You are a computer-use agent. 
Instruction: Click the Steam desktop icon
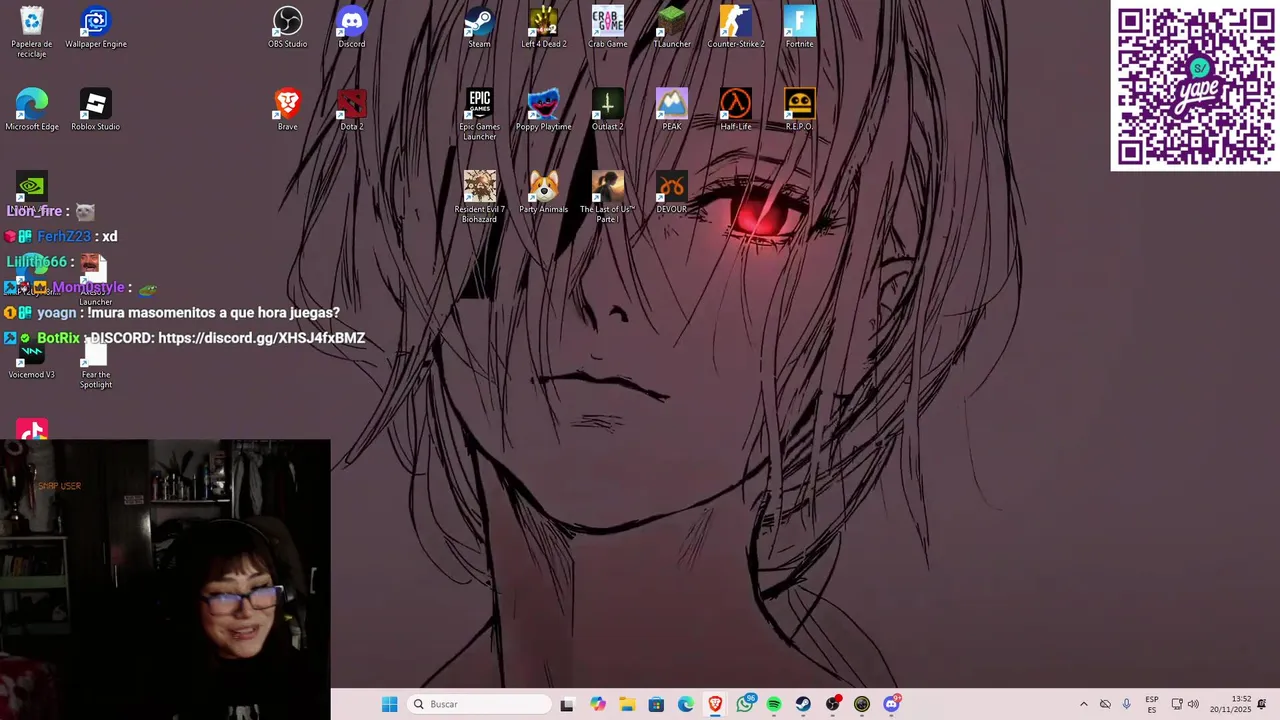tap(479, 28)
